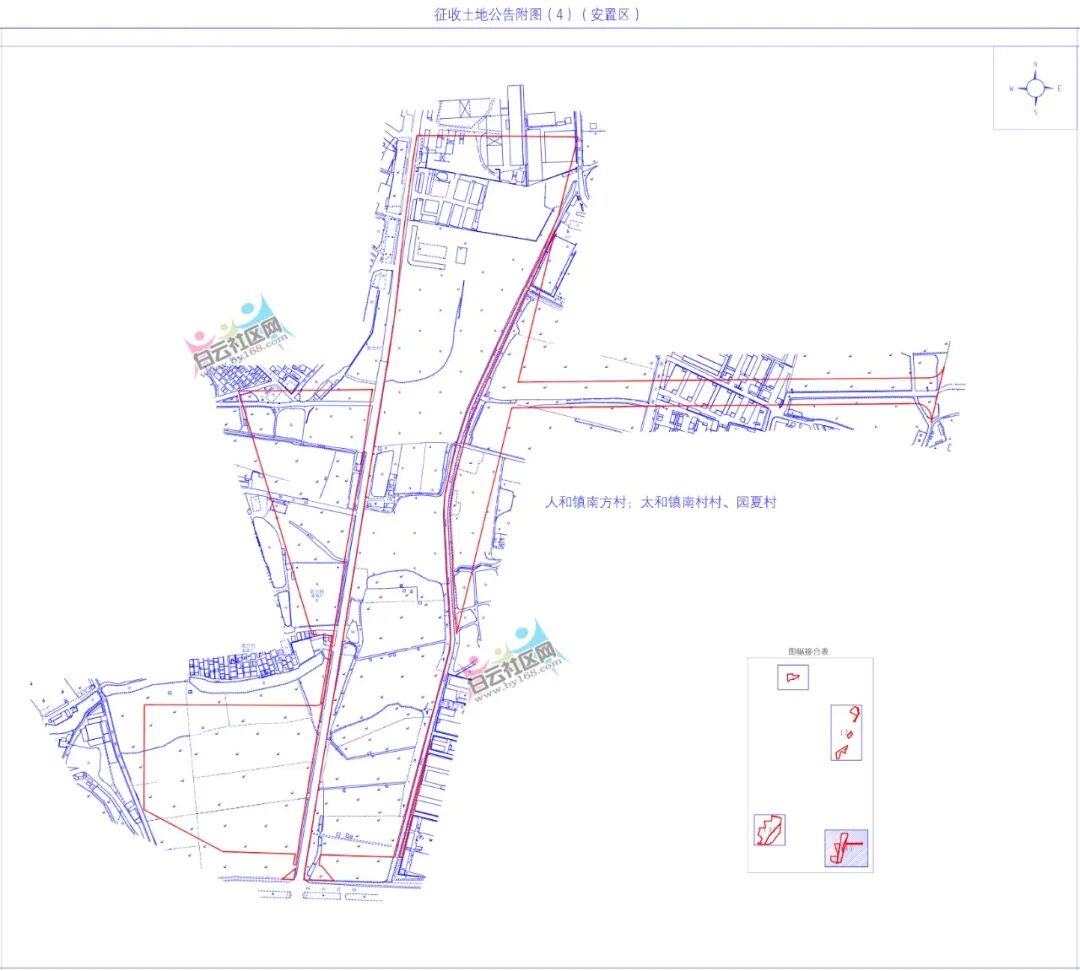
Task: Open the tall sheet thumbnail with three red parcels
Action: 847,732
